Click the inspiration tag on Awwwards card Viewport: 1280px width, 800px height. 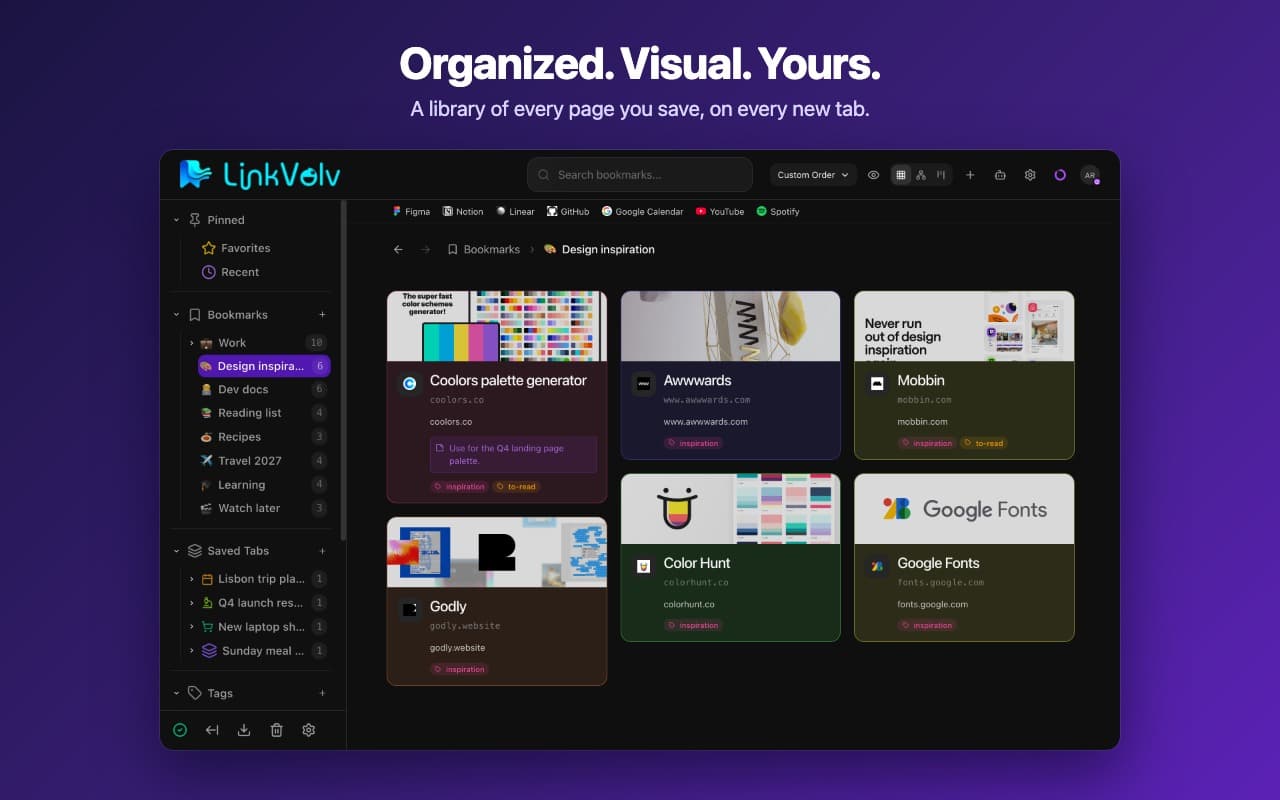(x=693, y=443)
